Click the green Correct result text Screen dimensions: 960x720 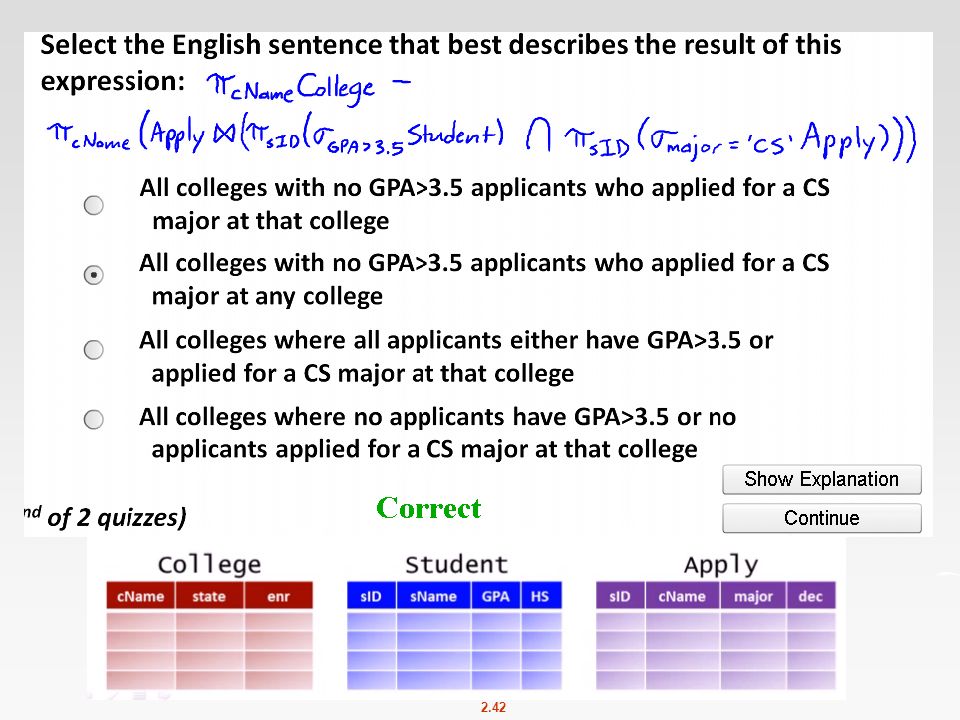pos(429,508)
